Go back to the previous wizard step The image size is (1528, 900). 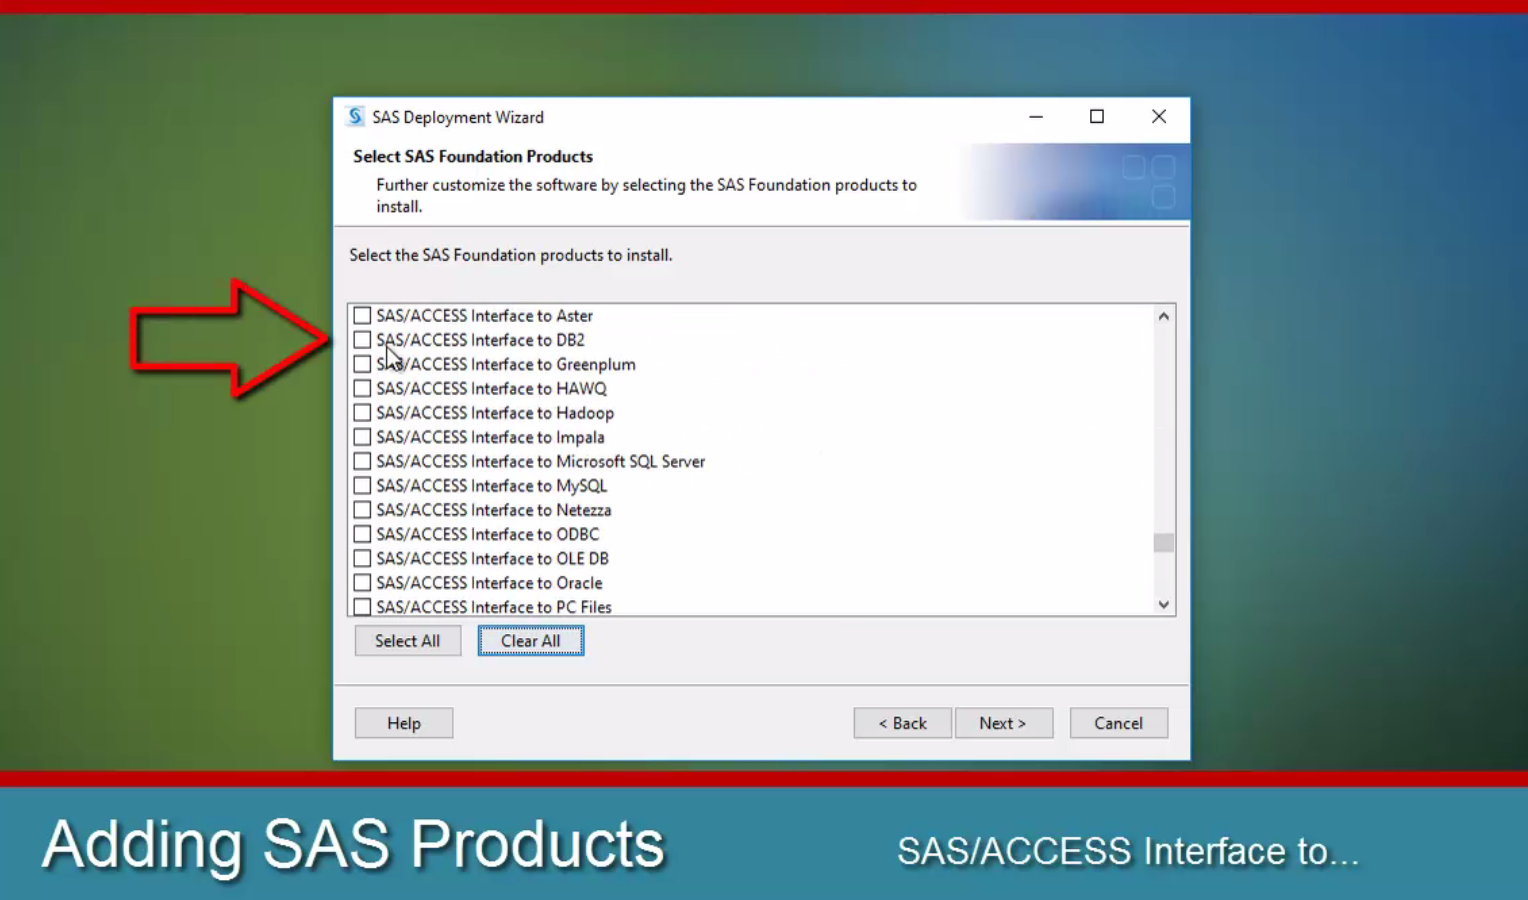tap(902, 723)
